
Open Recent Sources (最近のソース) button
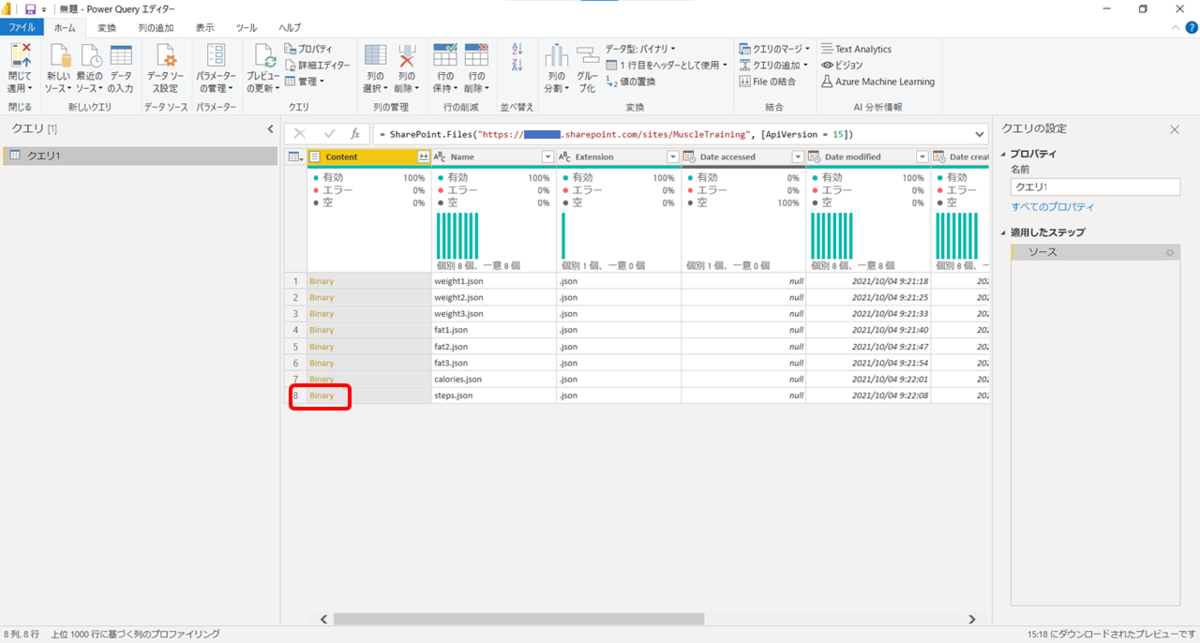tap(90, 69)
